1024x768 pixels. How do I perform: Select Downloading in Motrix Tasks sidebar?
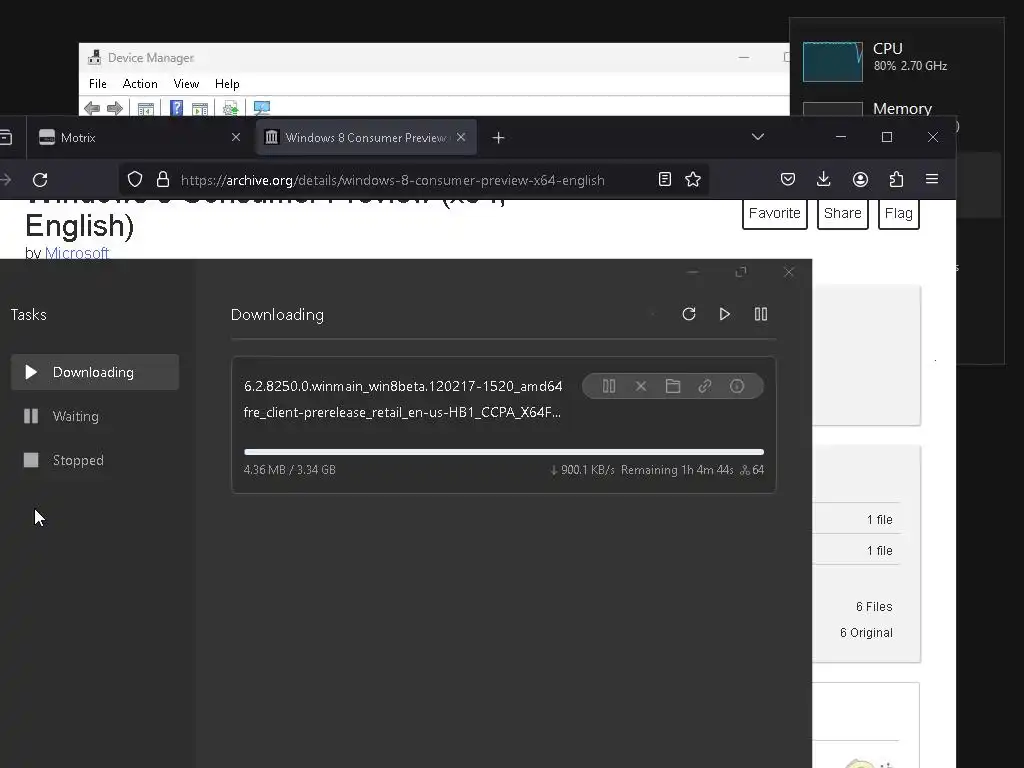pos(95,372)
